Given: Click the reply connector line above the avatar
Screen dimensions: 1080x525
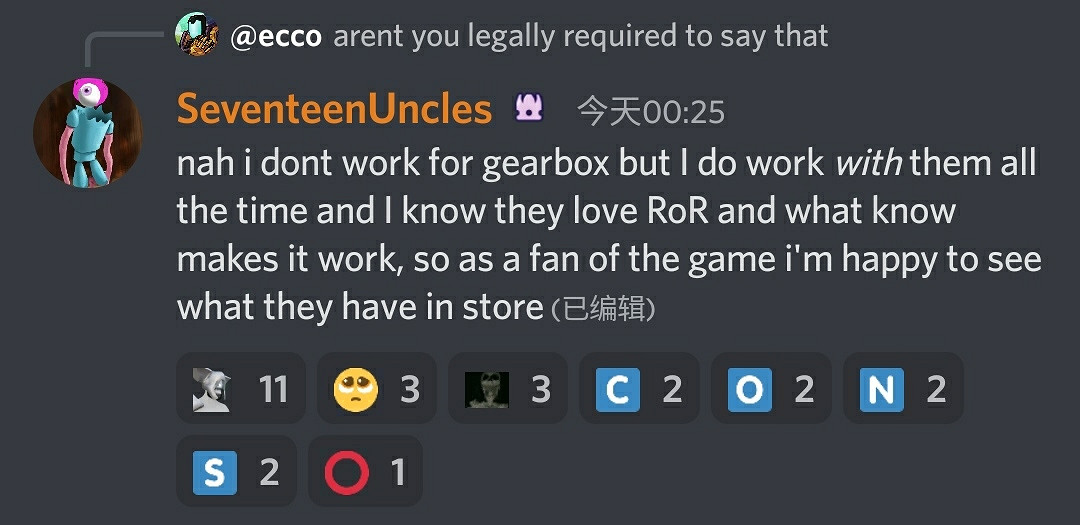Looking at the screenshot, I should point(123,46).
